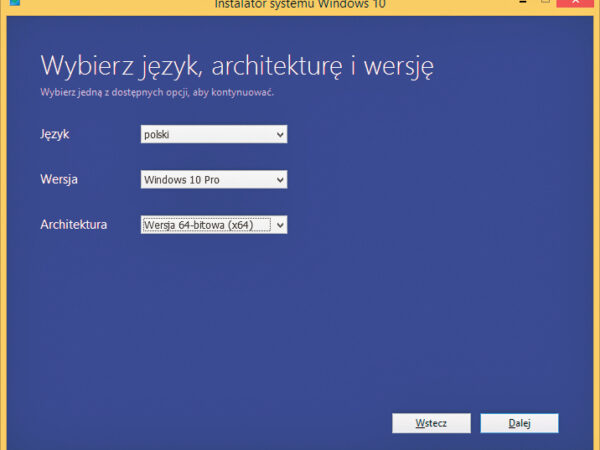The height and width of the screenshot is (450, 600).
Task: Click the subtitle 'Wybierz jedną z dostępnych opcji'
Action: [x=157, y=92]
